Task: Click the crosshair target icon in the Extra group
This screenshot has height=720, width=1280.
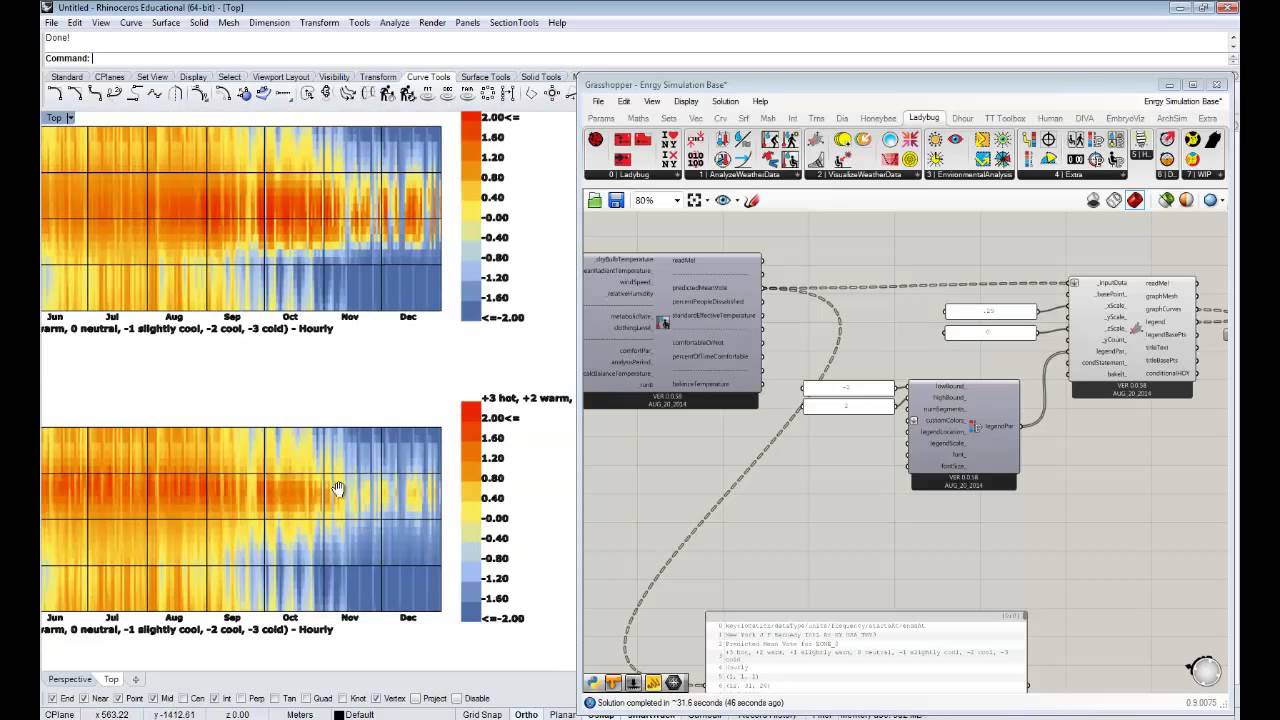Action: [x=1048, y=140]
